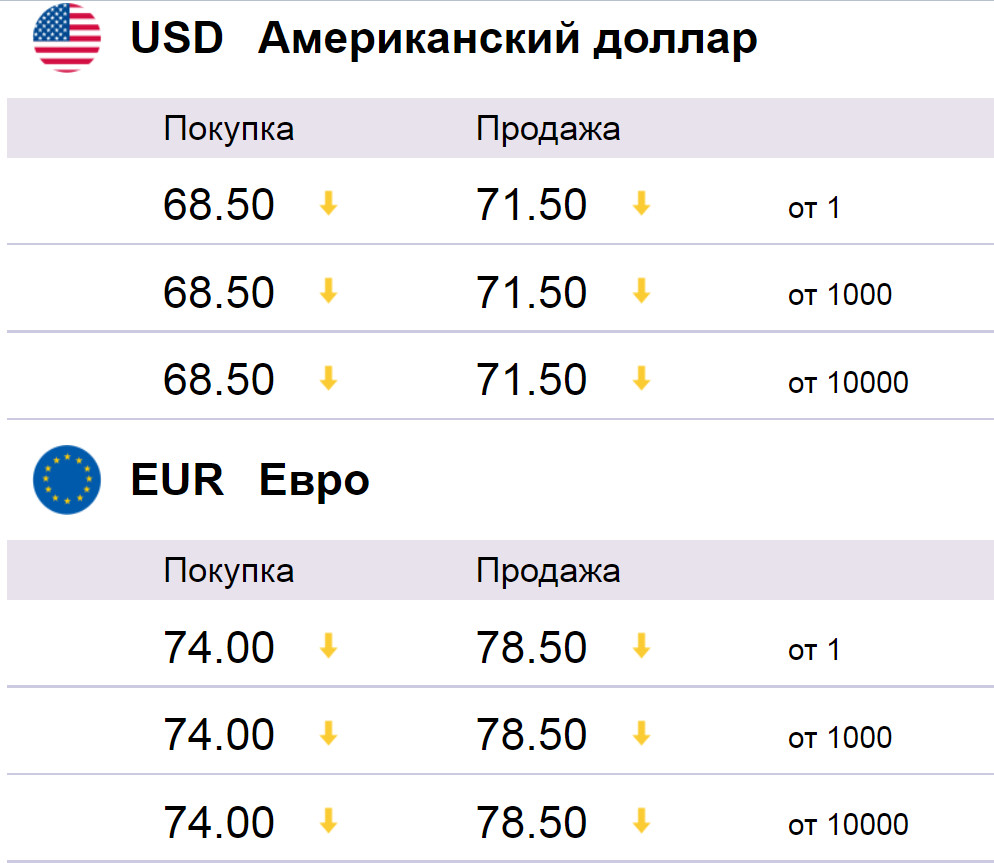Select the EUR buy rate 74.00 from 10000
994x863 pixels.
tap(219, 822)
